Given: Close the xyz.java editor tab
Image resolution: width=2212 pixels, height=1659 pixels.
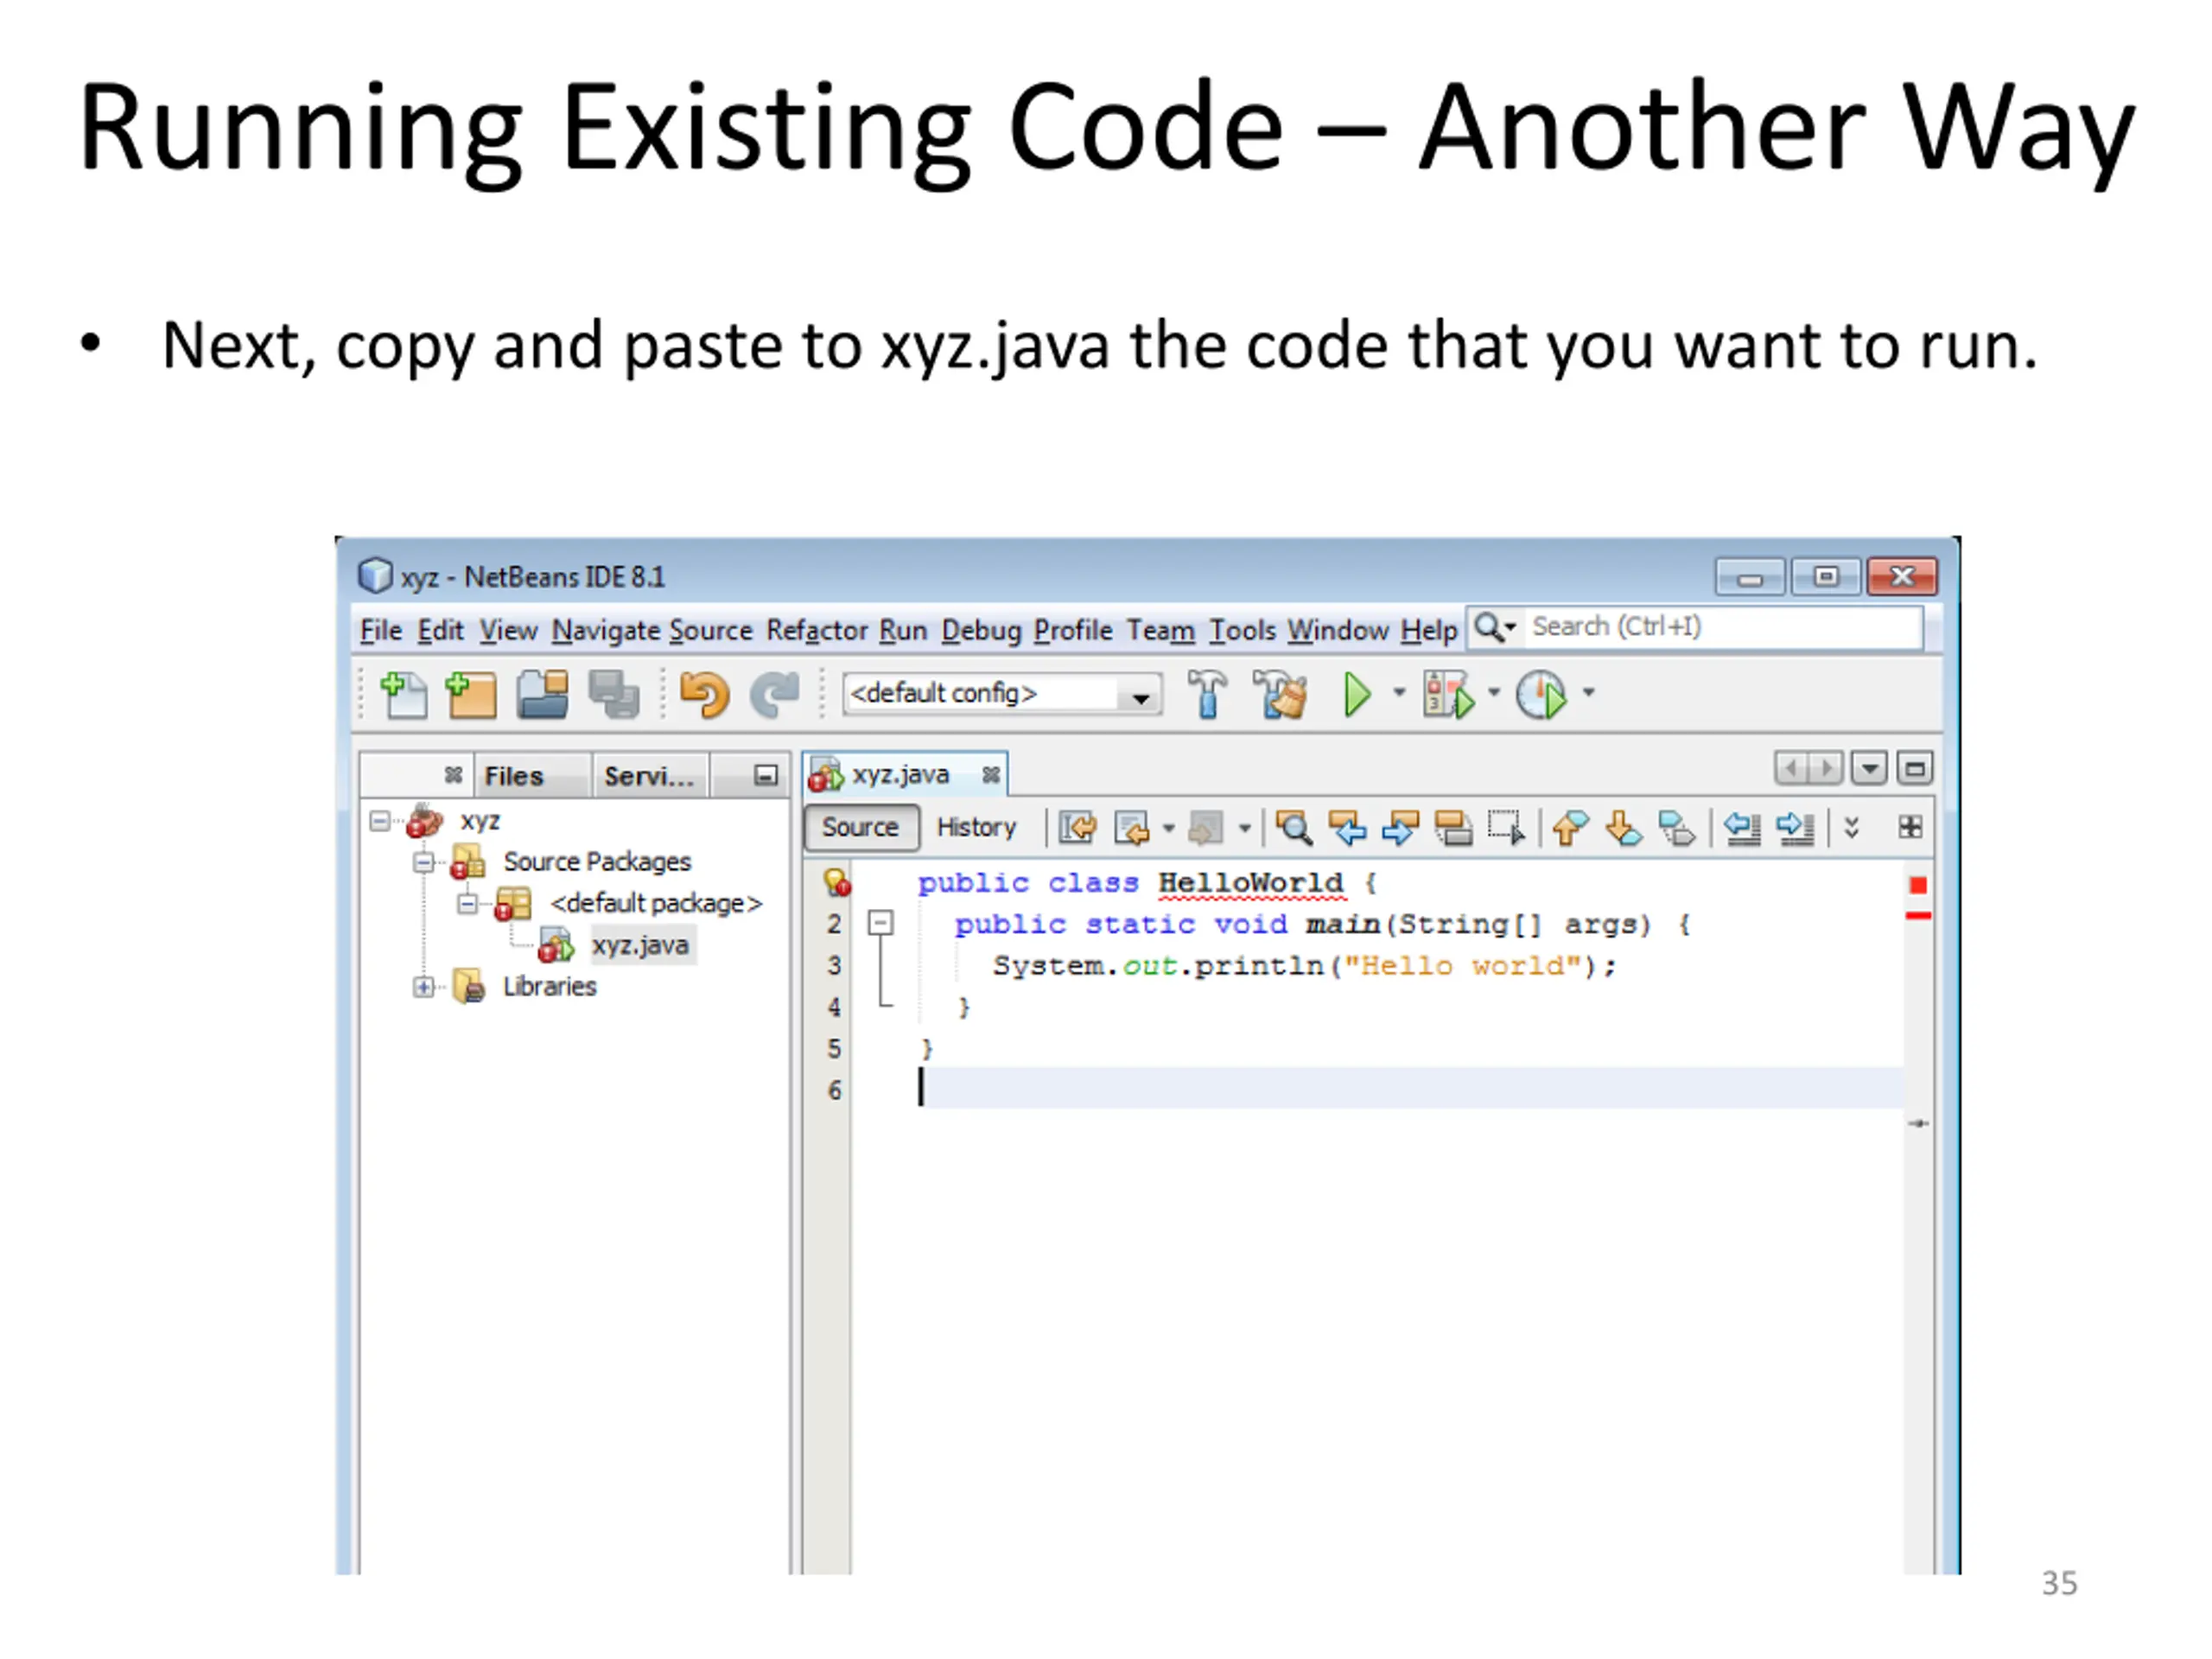Looking at the screenshot, I should [990, 775].
